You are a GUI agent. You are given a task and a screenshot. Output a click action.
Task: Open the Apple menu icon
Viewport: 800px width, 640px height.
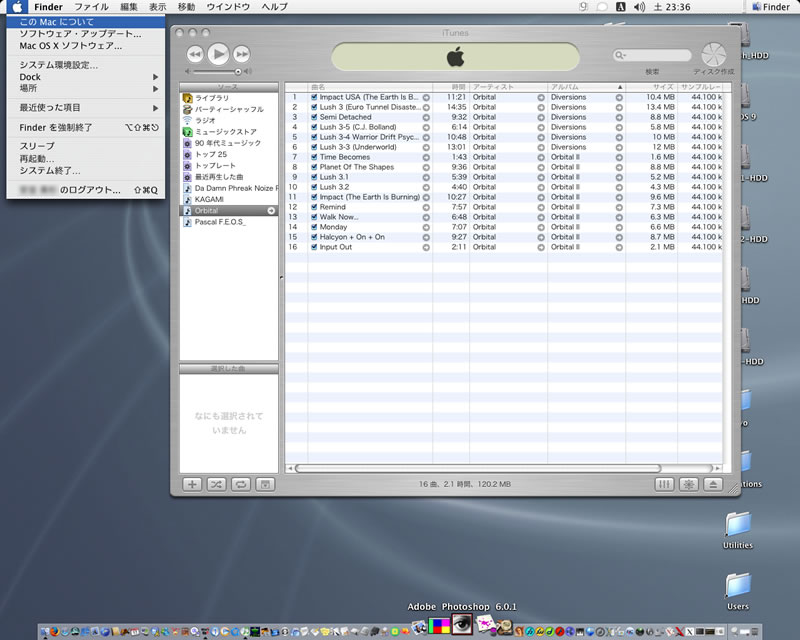[x=17, y=7]
